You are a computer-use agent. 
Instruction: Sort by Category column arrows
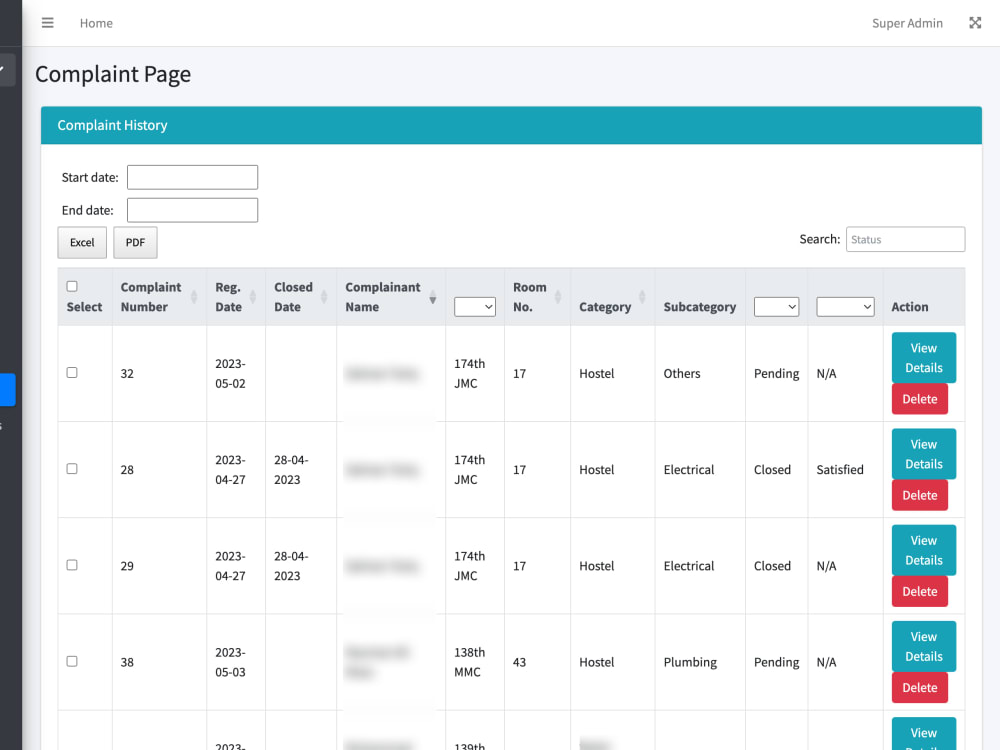pyautogui.click(x=642, y=297)
